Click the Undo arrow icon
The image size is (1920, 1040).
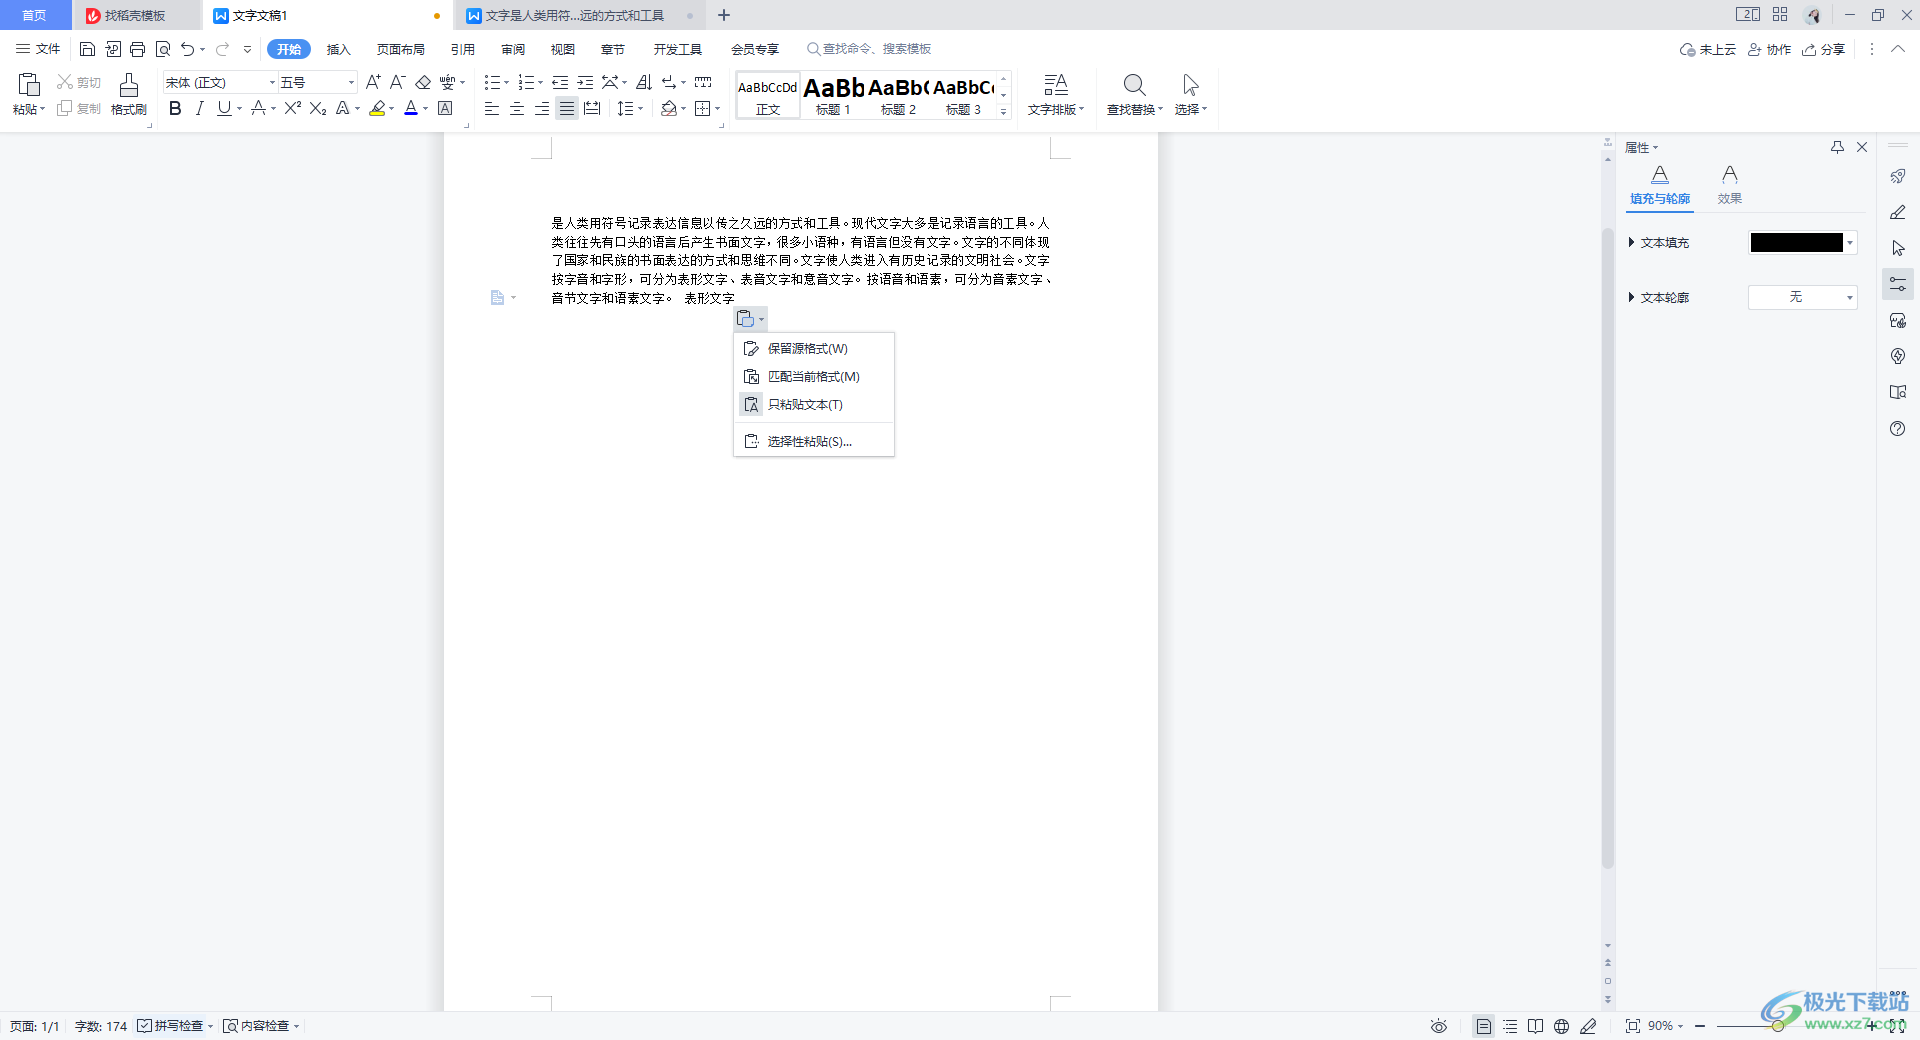point(187,49)
